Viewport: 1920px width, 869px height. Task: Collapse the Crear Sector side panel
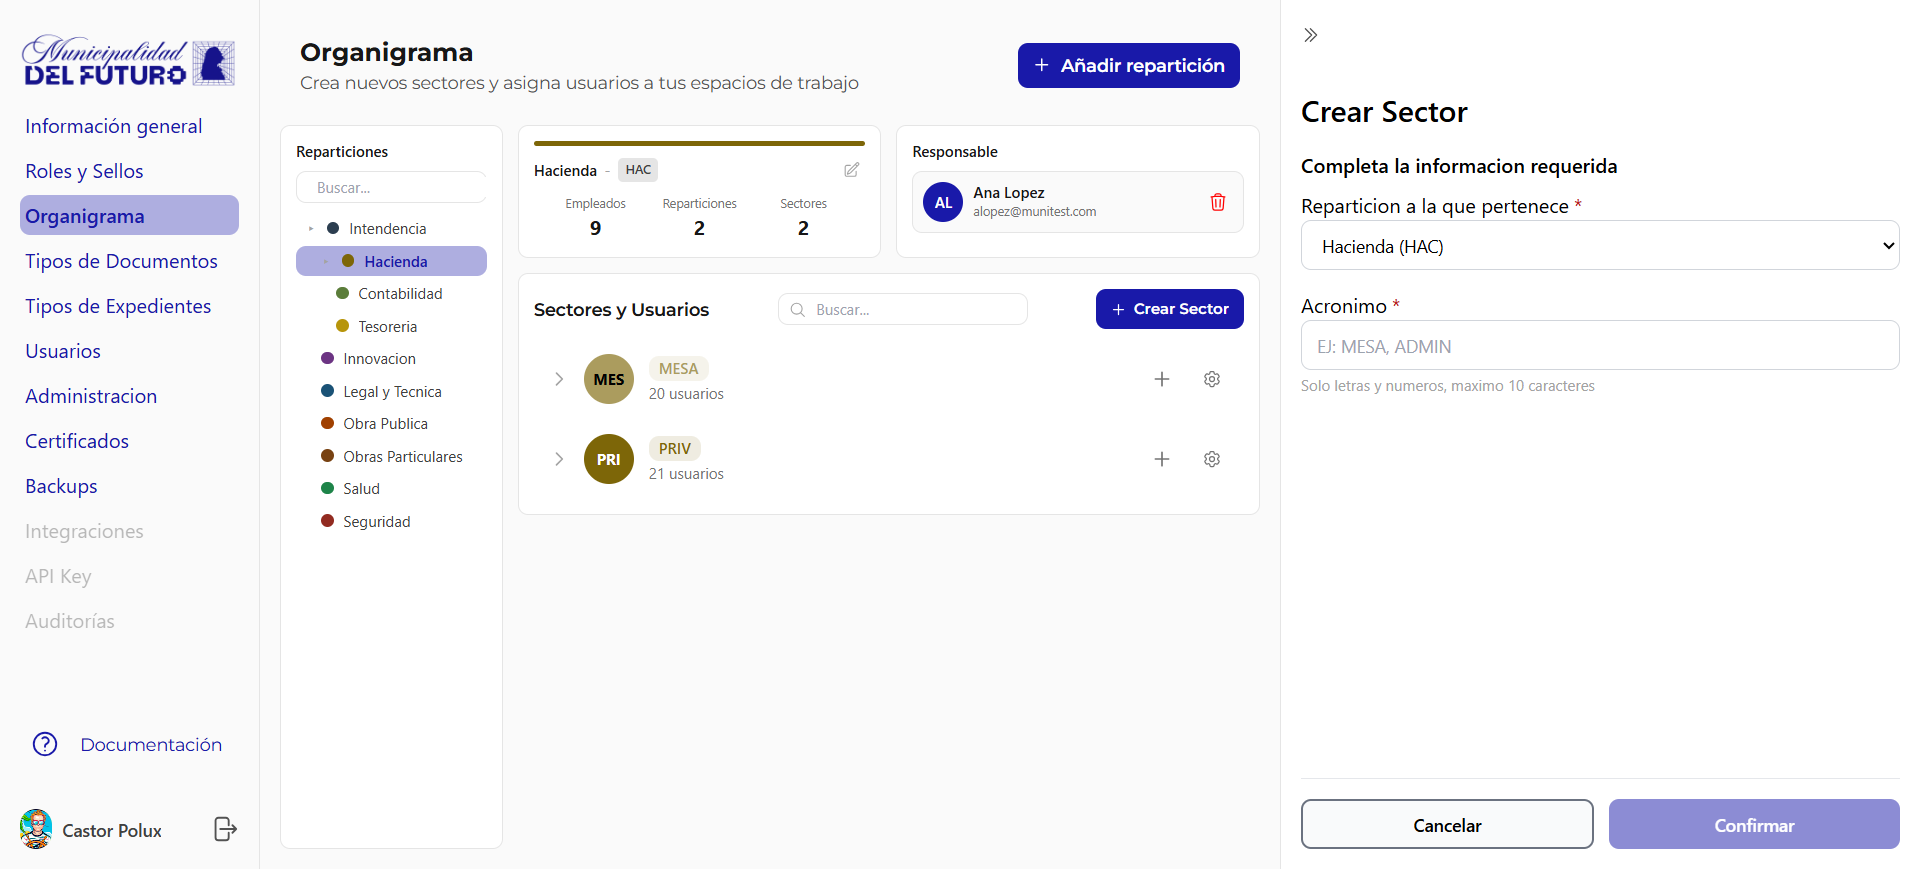[1310, 35]
